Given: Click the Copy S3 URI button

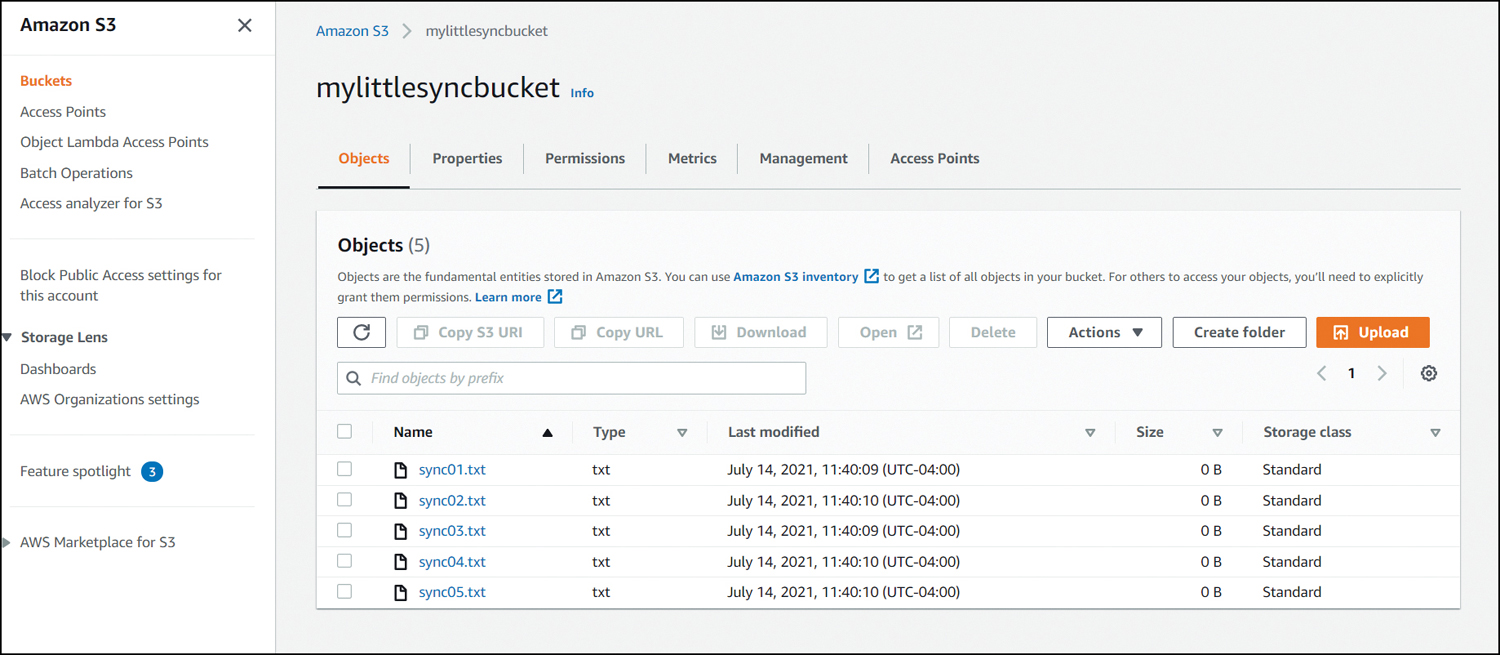Looking at the screenshot, I should coord(470,332).
